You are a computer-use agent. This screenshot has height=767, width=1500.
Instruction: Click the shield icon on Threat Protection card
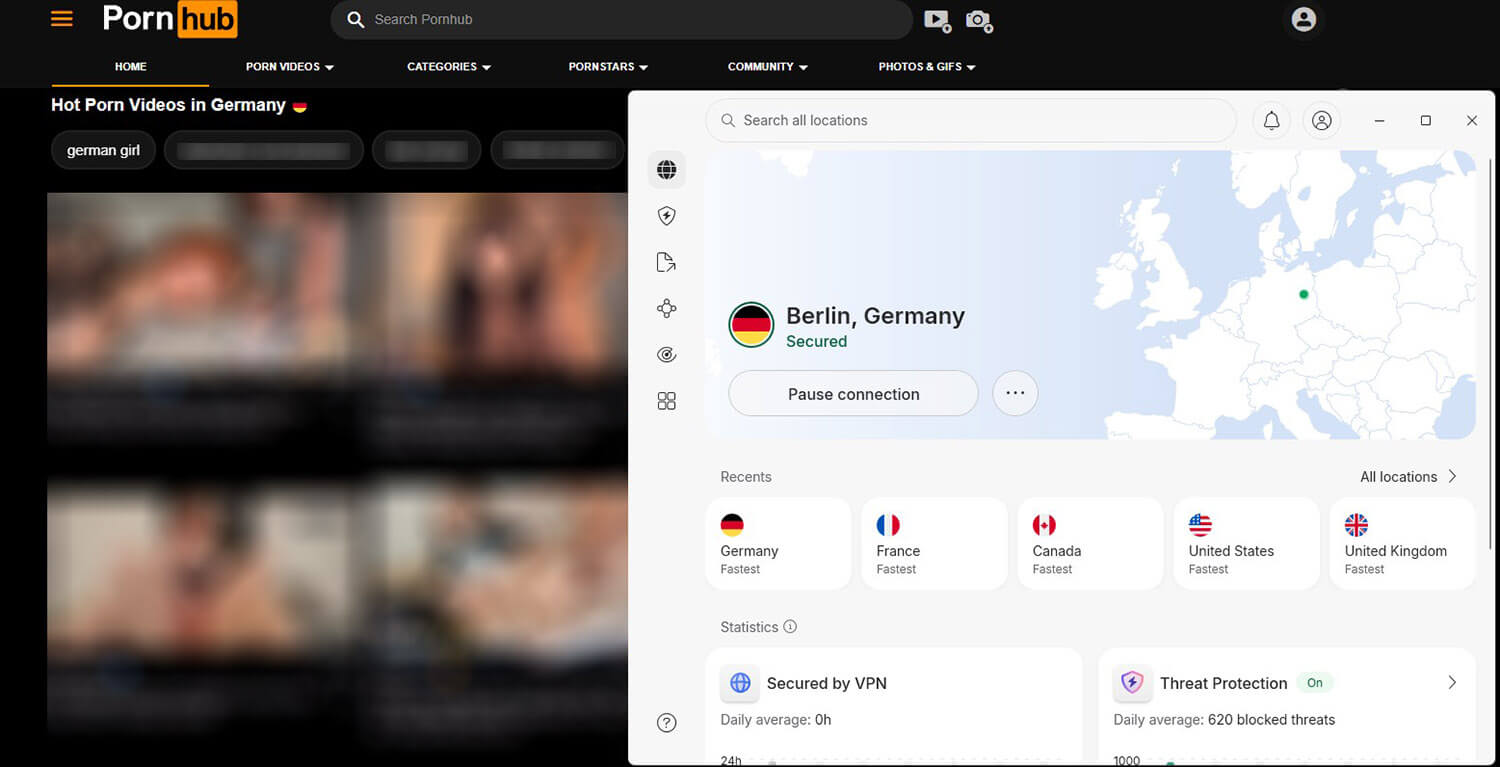[x=1132, y=683]
